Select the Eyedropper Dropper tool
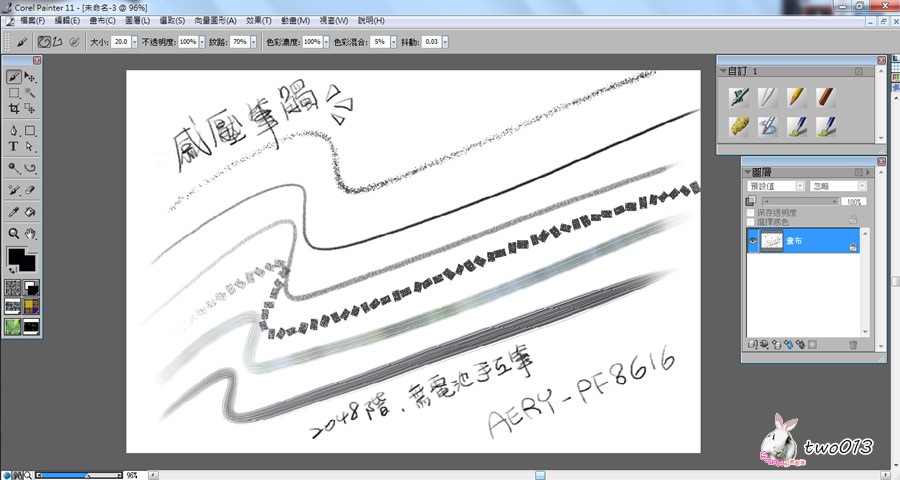This screenshot has height=480, width=900. coord(14,212)
